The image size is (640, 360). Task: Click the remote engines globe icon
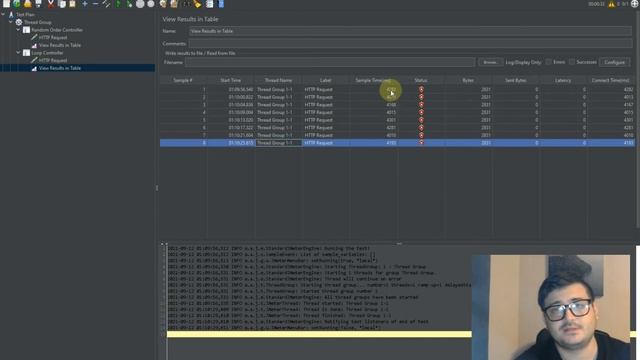click(x=635, y=4)
